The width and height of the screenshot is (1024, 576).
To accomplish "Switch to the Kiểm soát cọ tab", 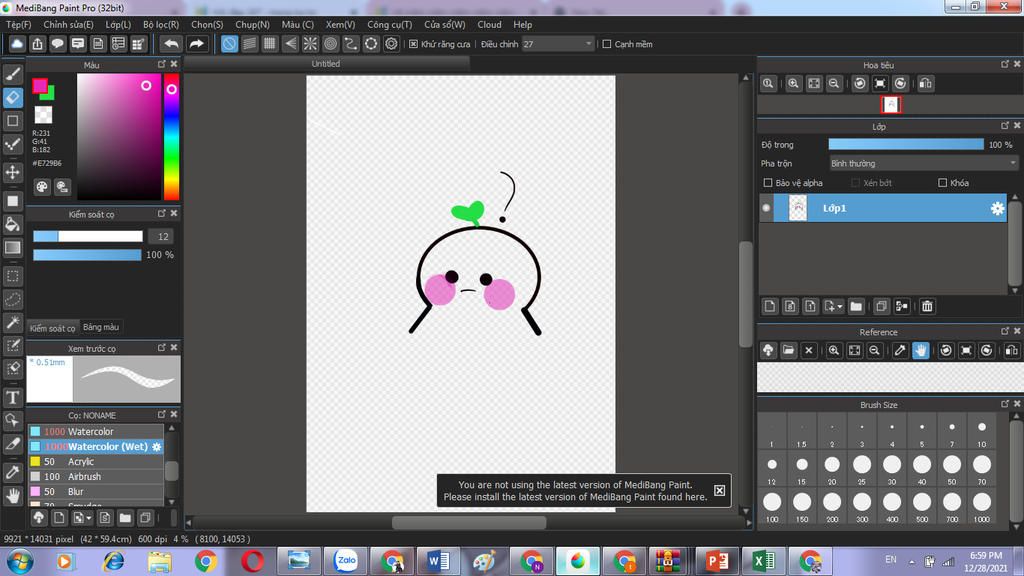I will click(53, 328).
